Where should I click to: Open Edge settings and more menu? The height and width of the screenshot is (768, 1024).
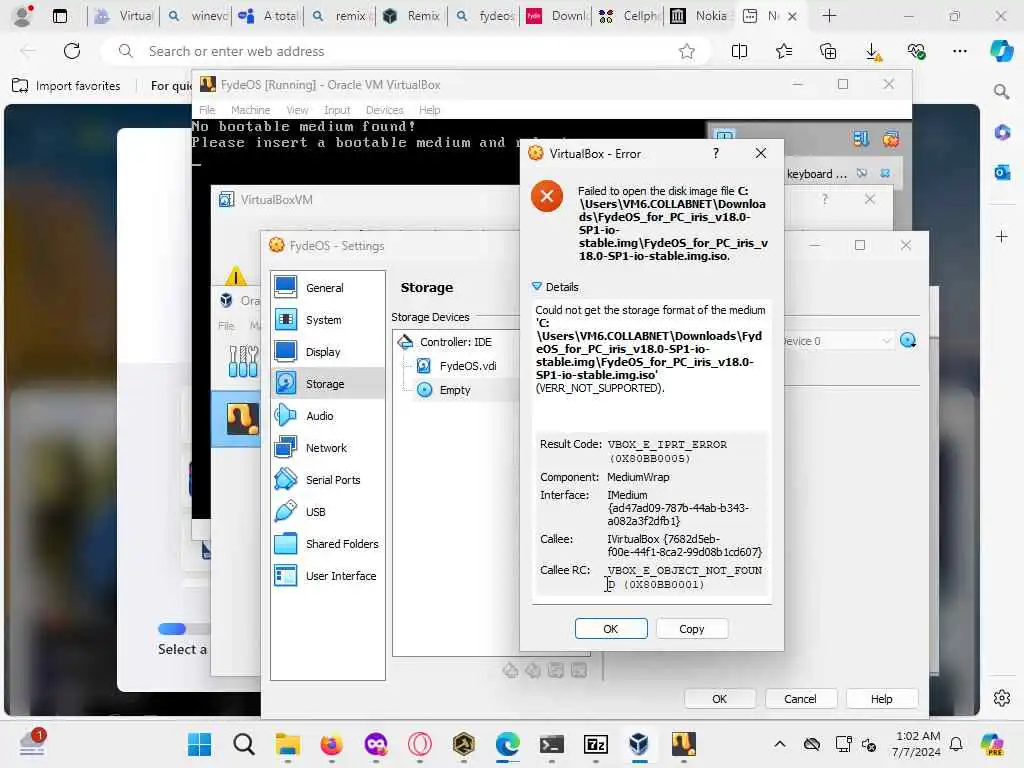959,51
